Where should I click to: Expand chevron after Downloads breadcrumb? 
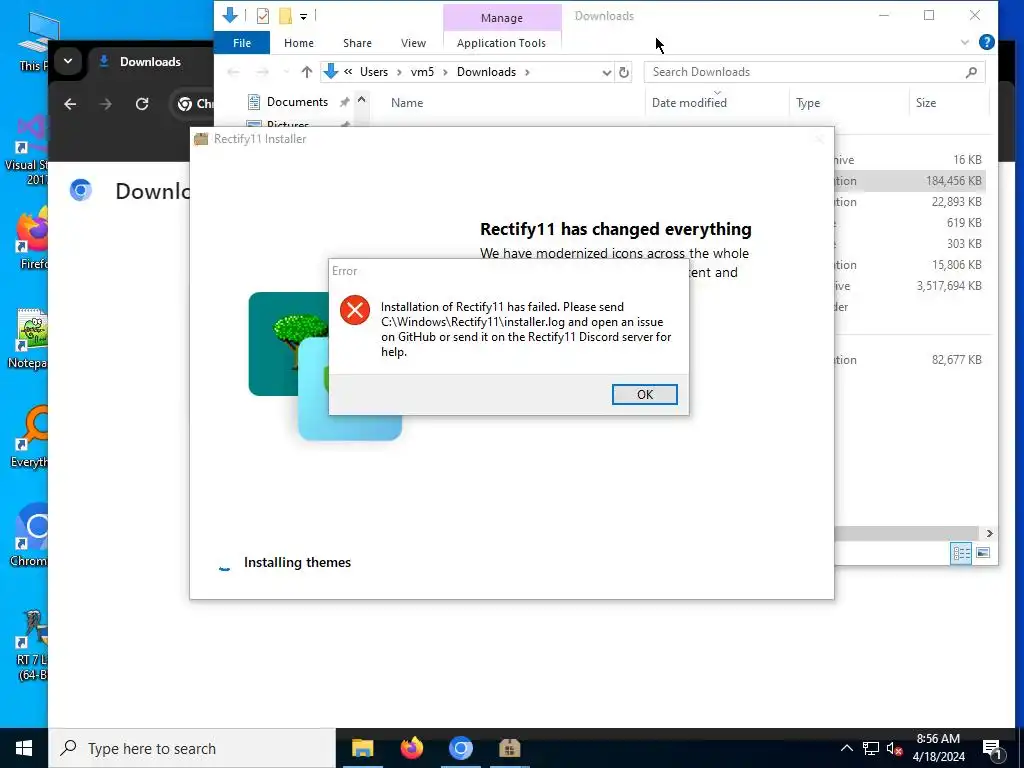pos(527,72)
